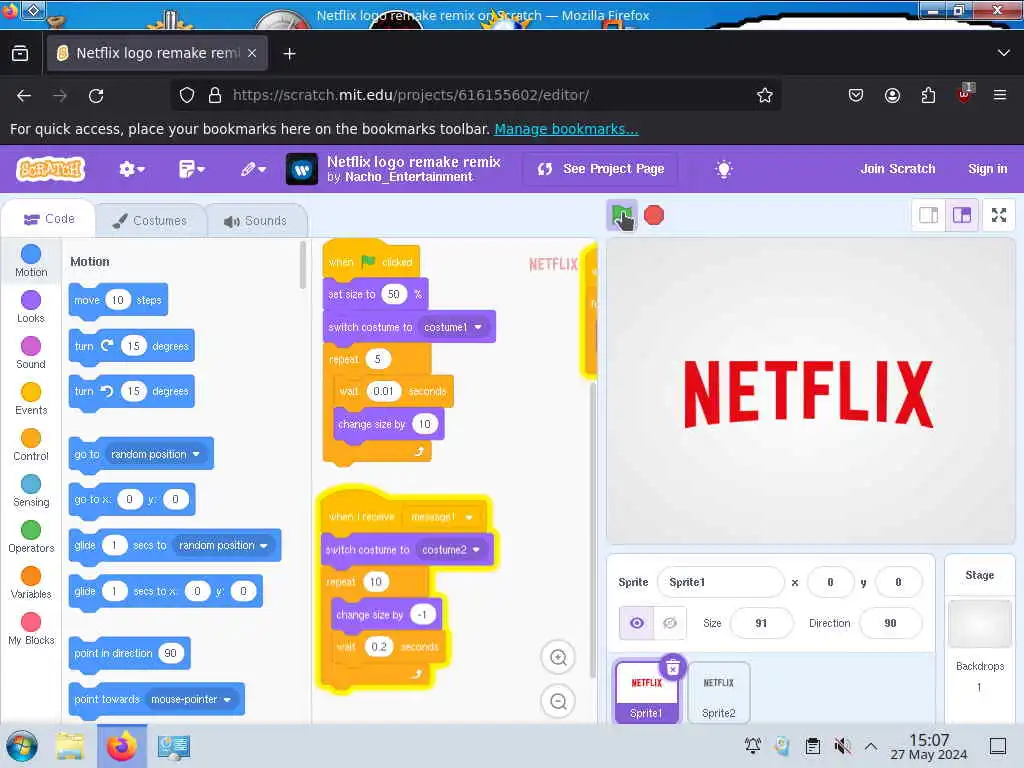
Task: Select the Sound block category
Action: tap(31, 353)
